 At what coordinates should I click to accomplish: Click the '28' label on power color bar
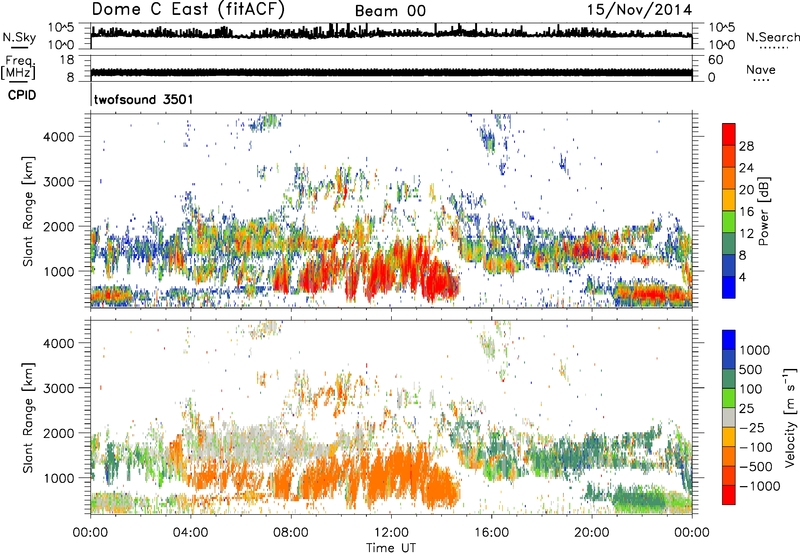746,146
